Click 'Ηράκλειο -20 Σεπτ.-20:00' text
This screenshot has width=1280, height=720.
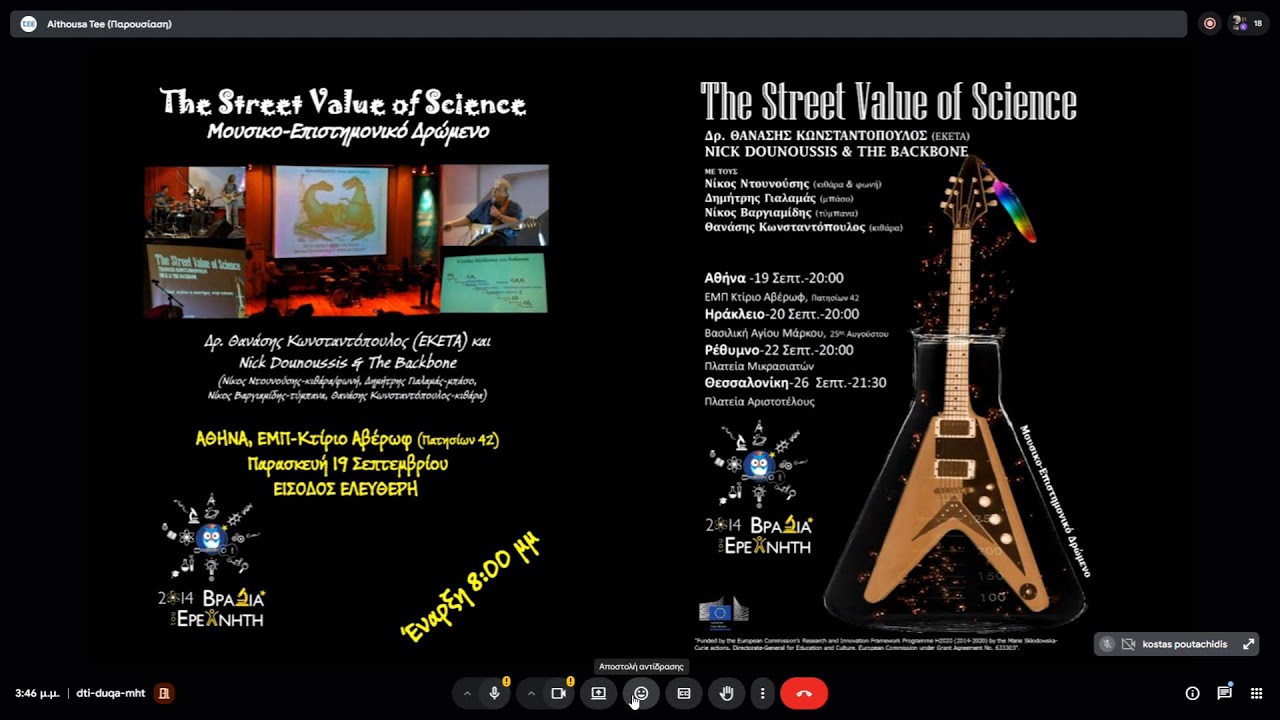tap(782, 314)
